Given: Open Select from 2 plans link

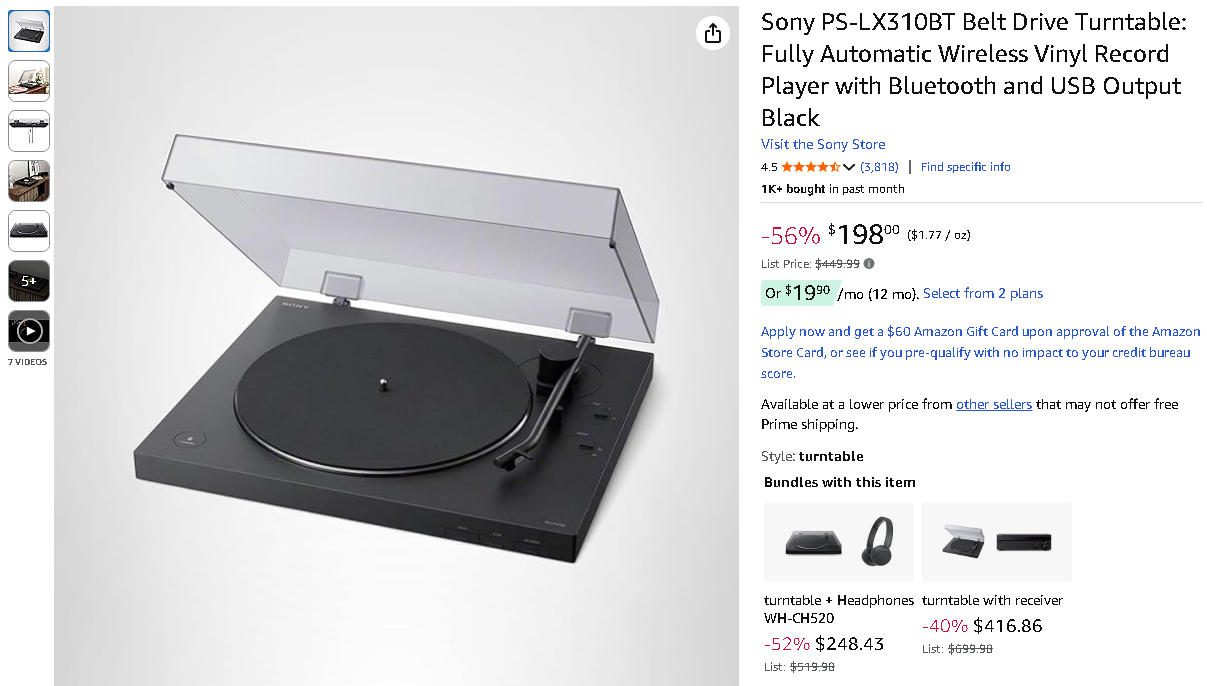Looking at the screenshot, I should click(x=982, y=293).
